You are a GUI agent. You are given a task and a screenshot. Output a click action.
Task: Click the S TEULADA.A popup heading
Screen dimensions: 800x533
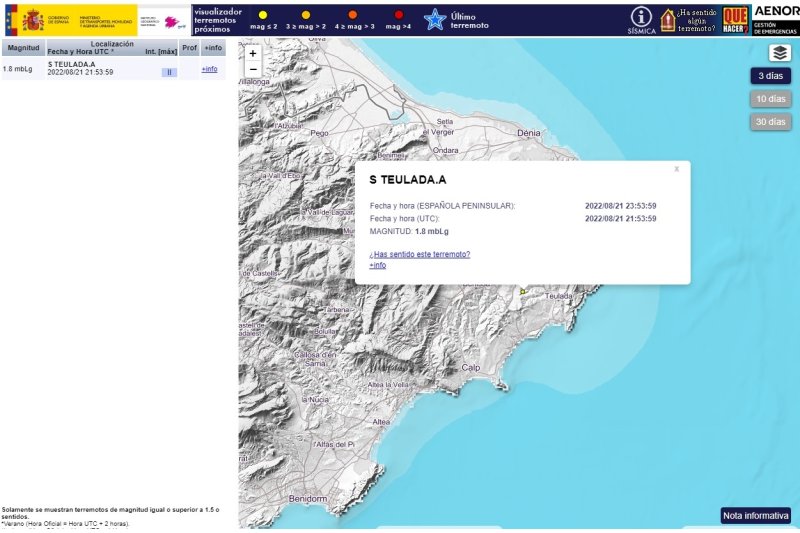tap(408, 180)
